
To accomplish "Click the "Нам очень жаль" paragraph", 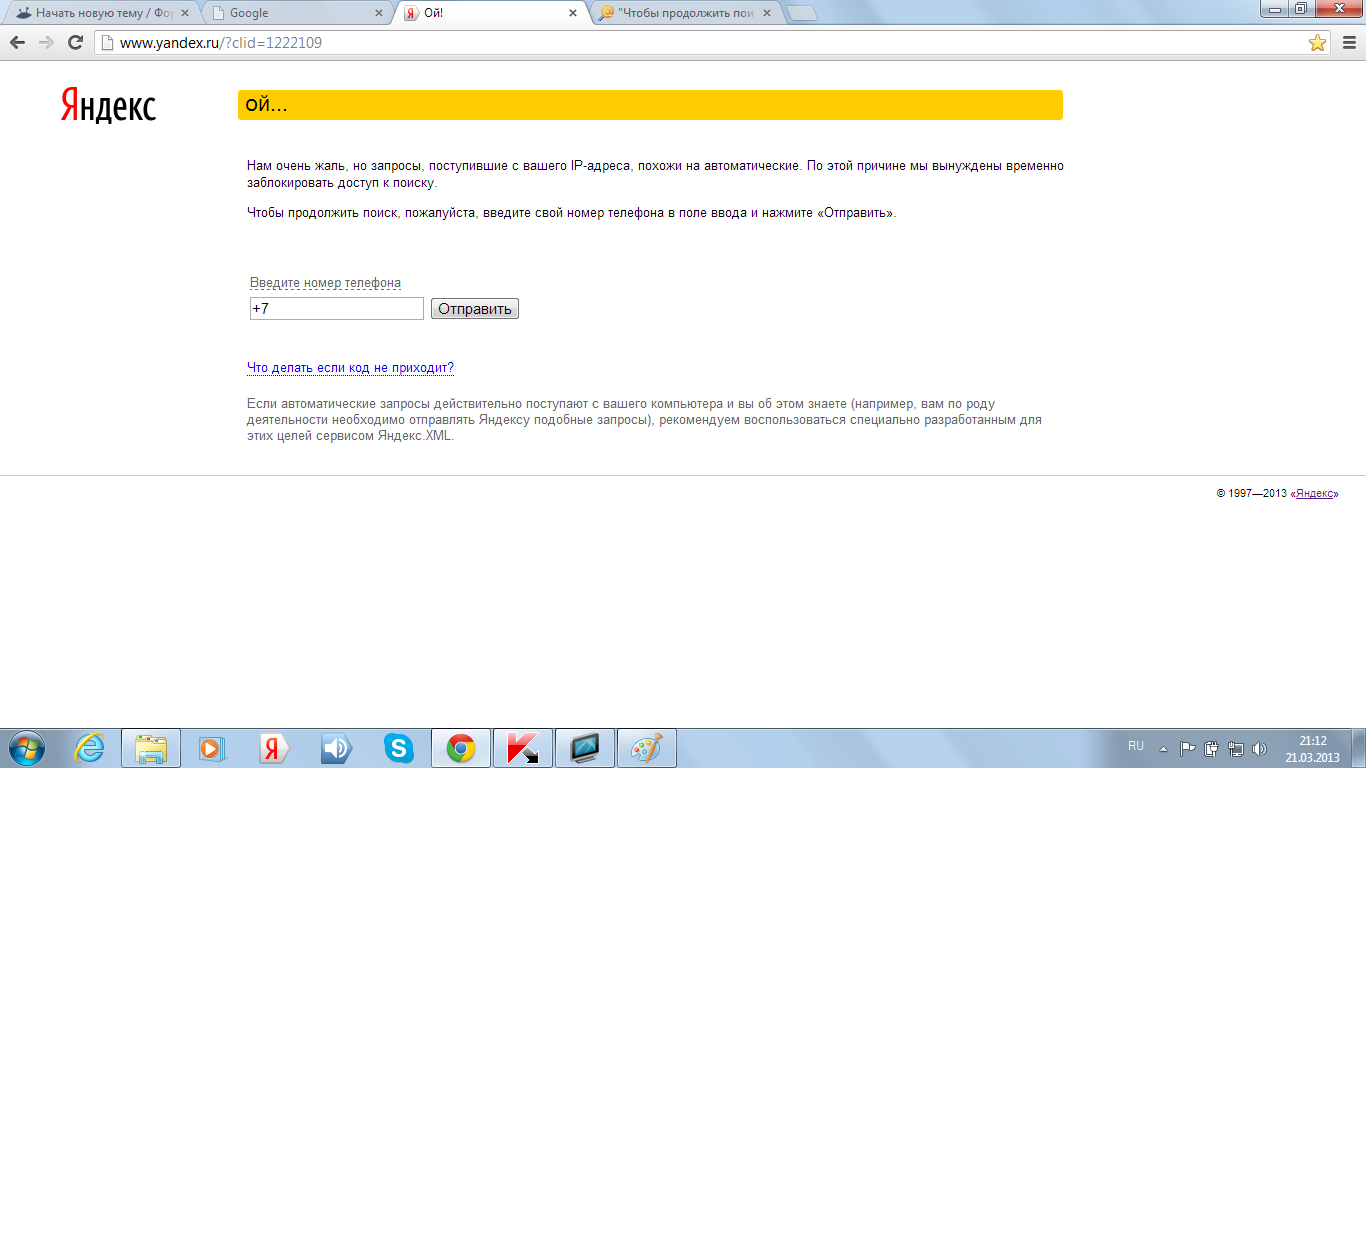I will pyautogui.click(x=655, y=174).
